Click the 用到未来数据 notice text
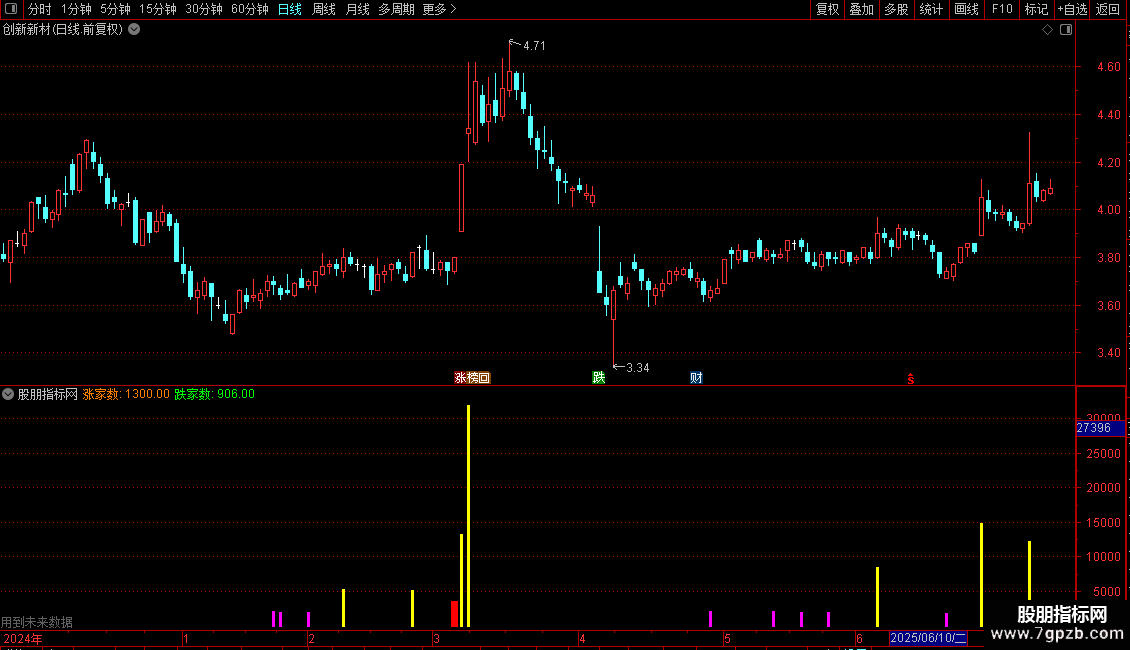 click(37, 622)
